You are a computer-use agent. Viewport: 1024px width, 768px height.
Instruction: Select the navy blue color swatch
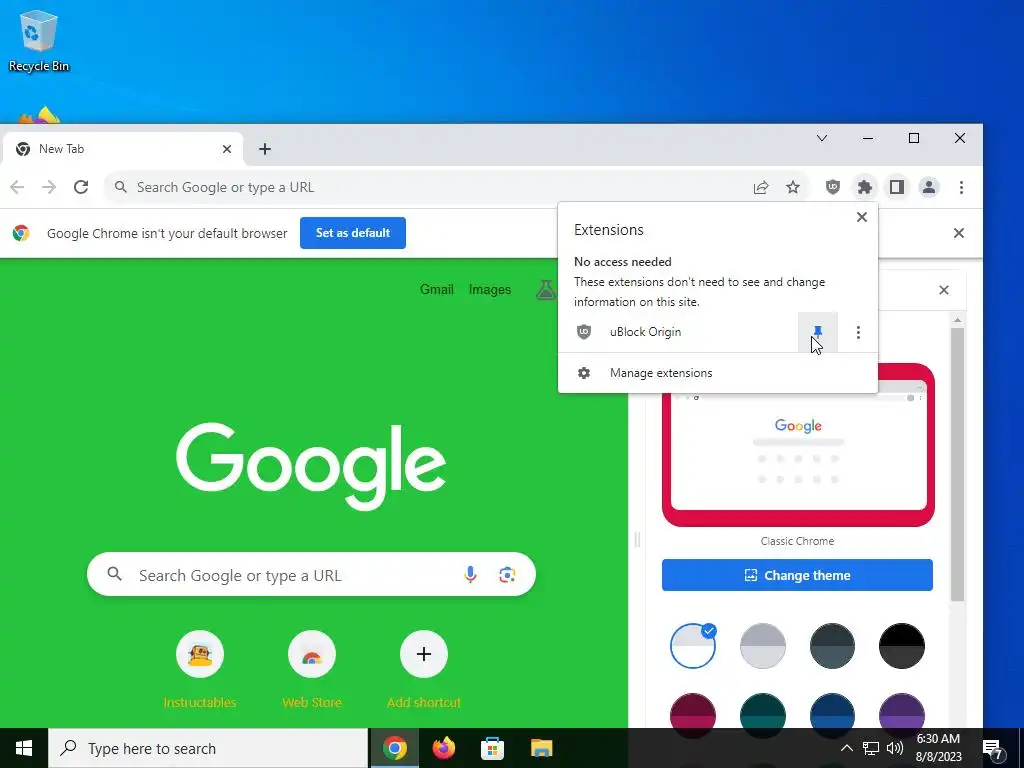click(832, 712)
